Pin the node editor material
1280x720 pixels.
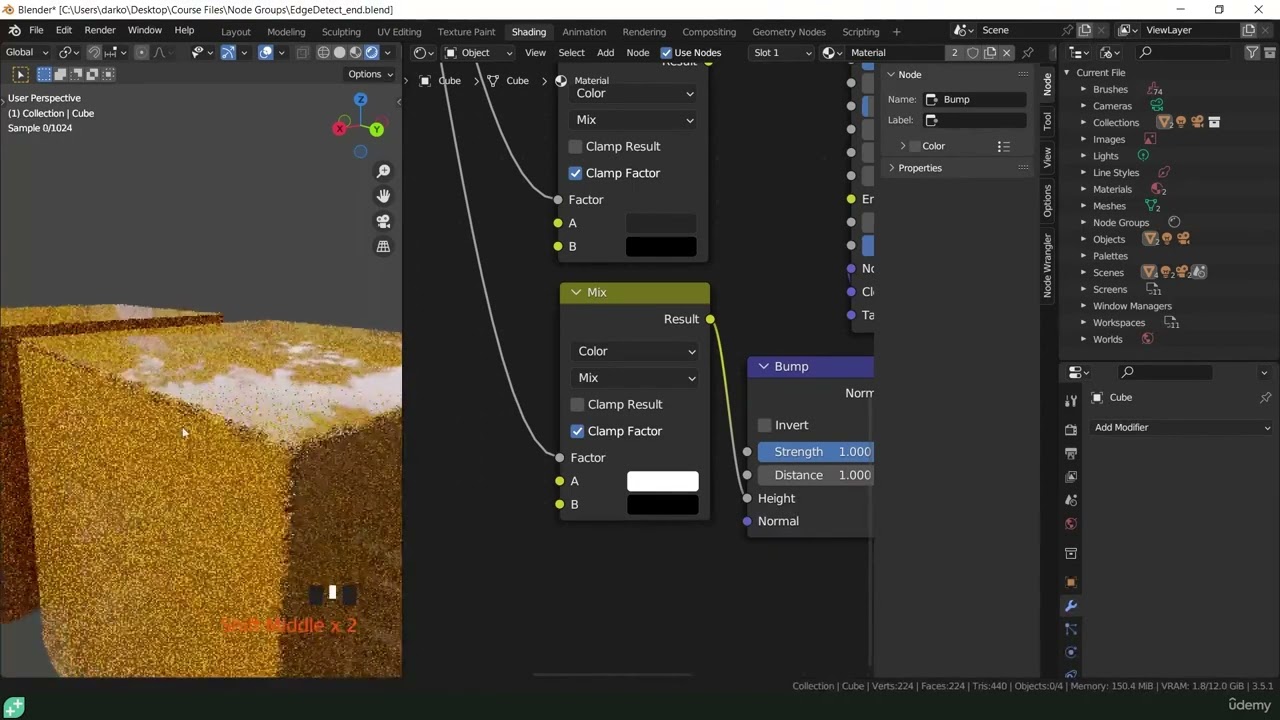[1027, 52]
